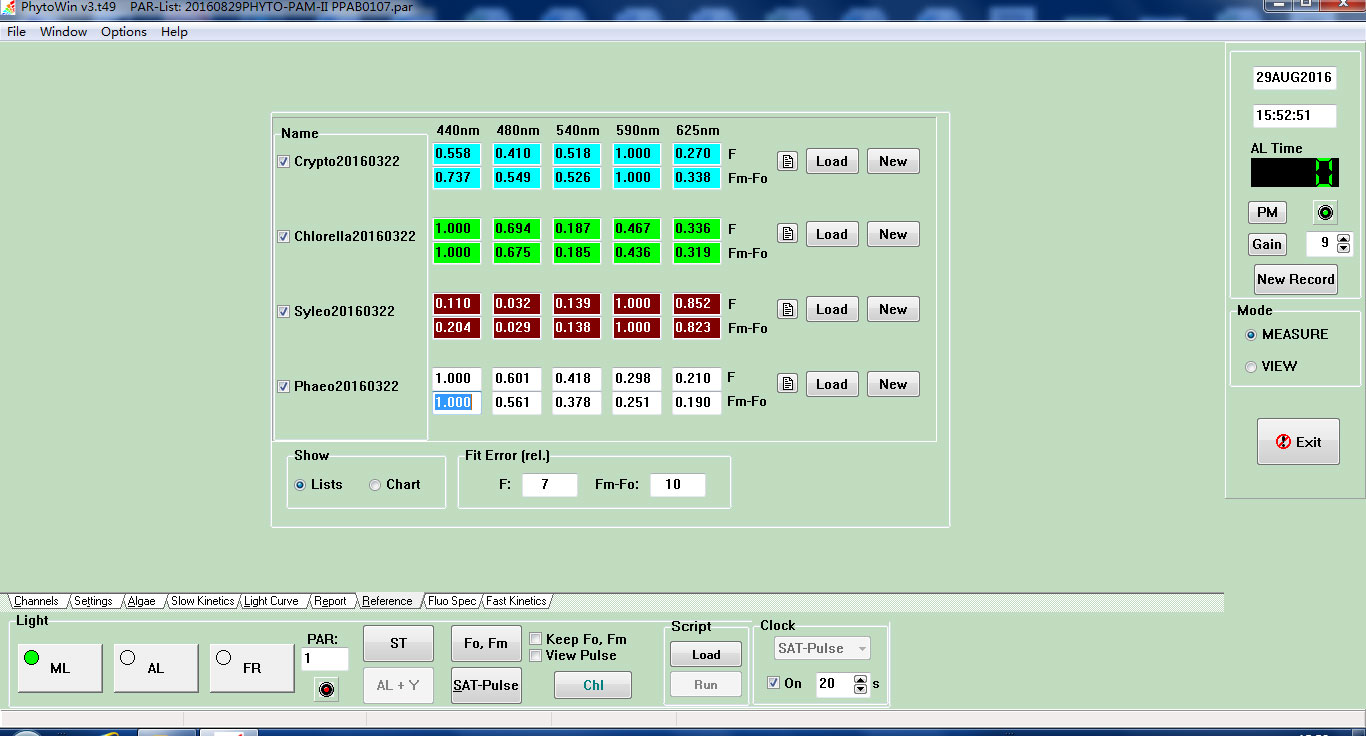This screenshot has height=736, width=1366.
Task: Uncheck the Crypto20160322 checkbox
Action: [x=284, y=162]
